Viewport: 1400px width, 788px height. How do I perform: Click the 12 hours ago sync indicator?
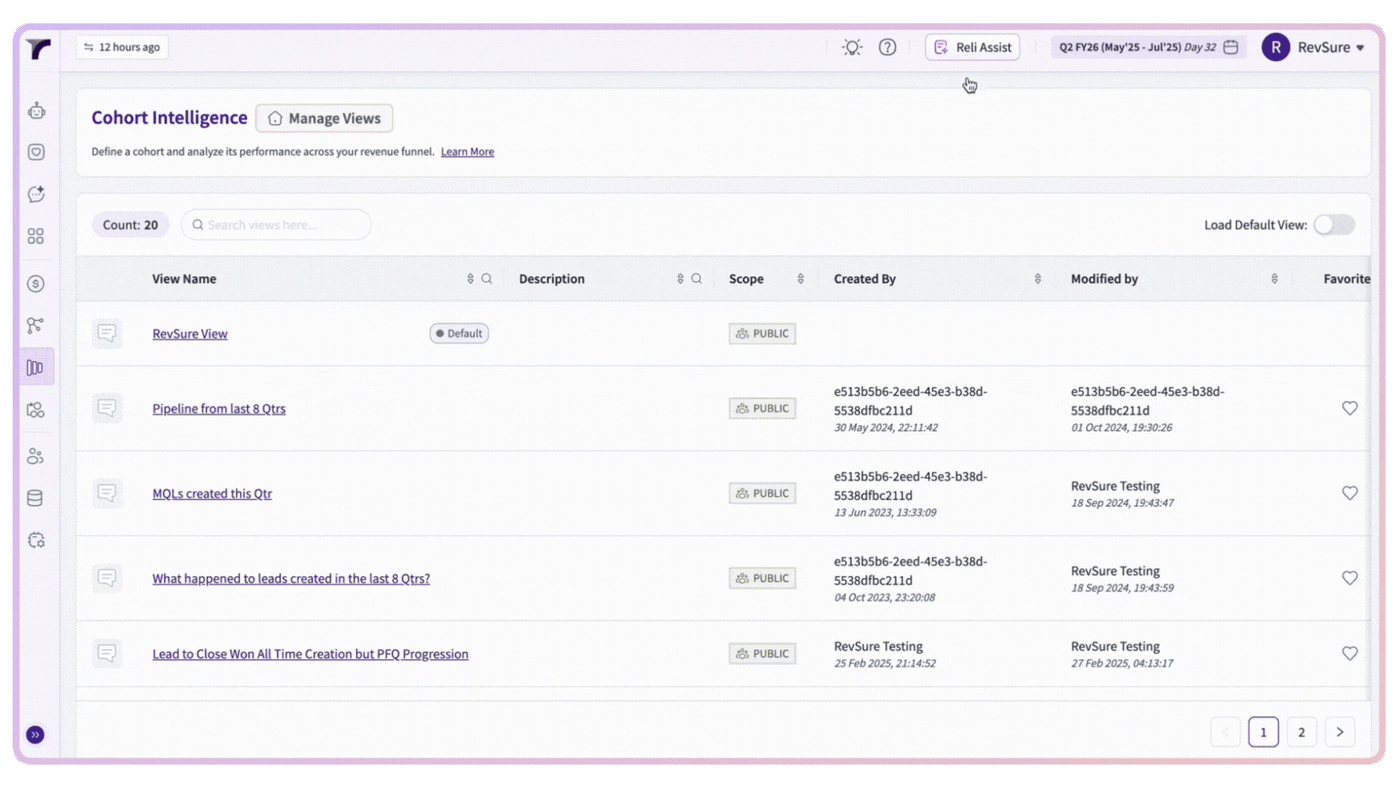[122, 47]
